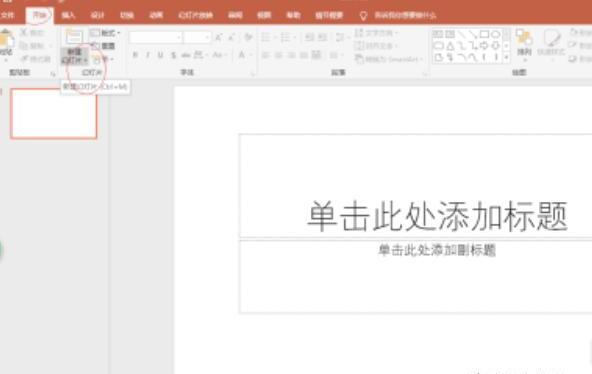Open the slide Layout (版式) dropdown
This screenshot has width=592, height=374.
(x=105, y=33)
